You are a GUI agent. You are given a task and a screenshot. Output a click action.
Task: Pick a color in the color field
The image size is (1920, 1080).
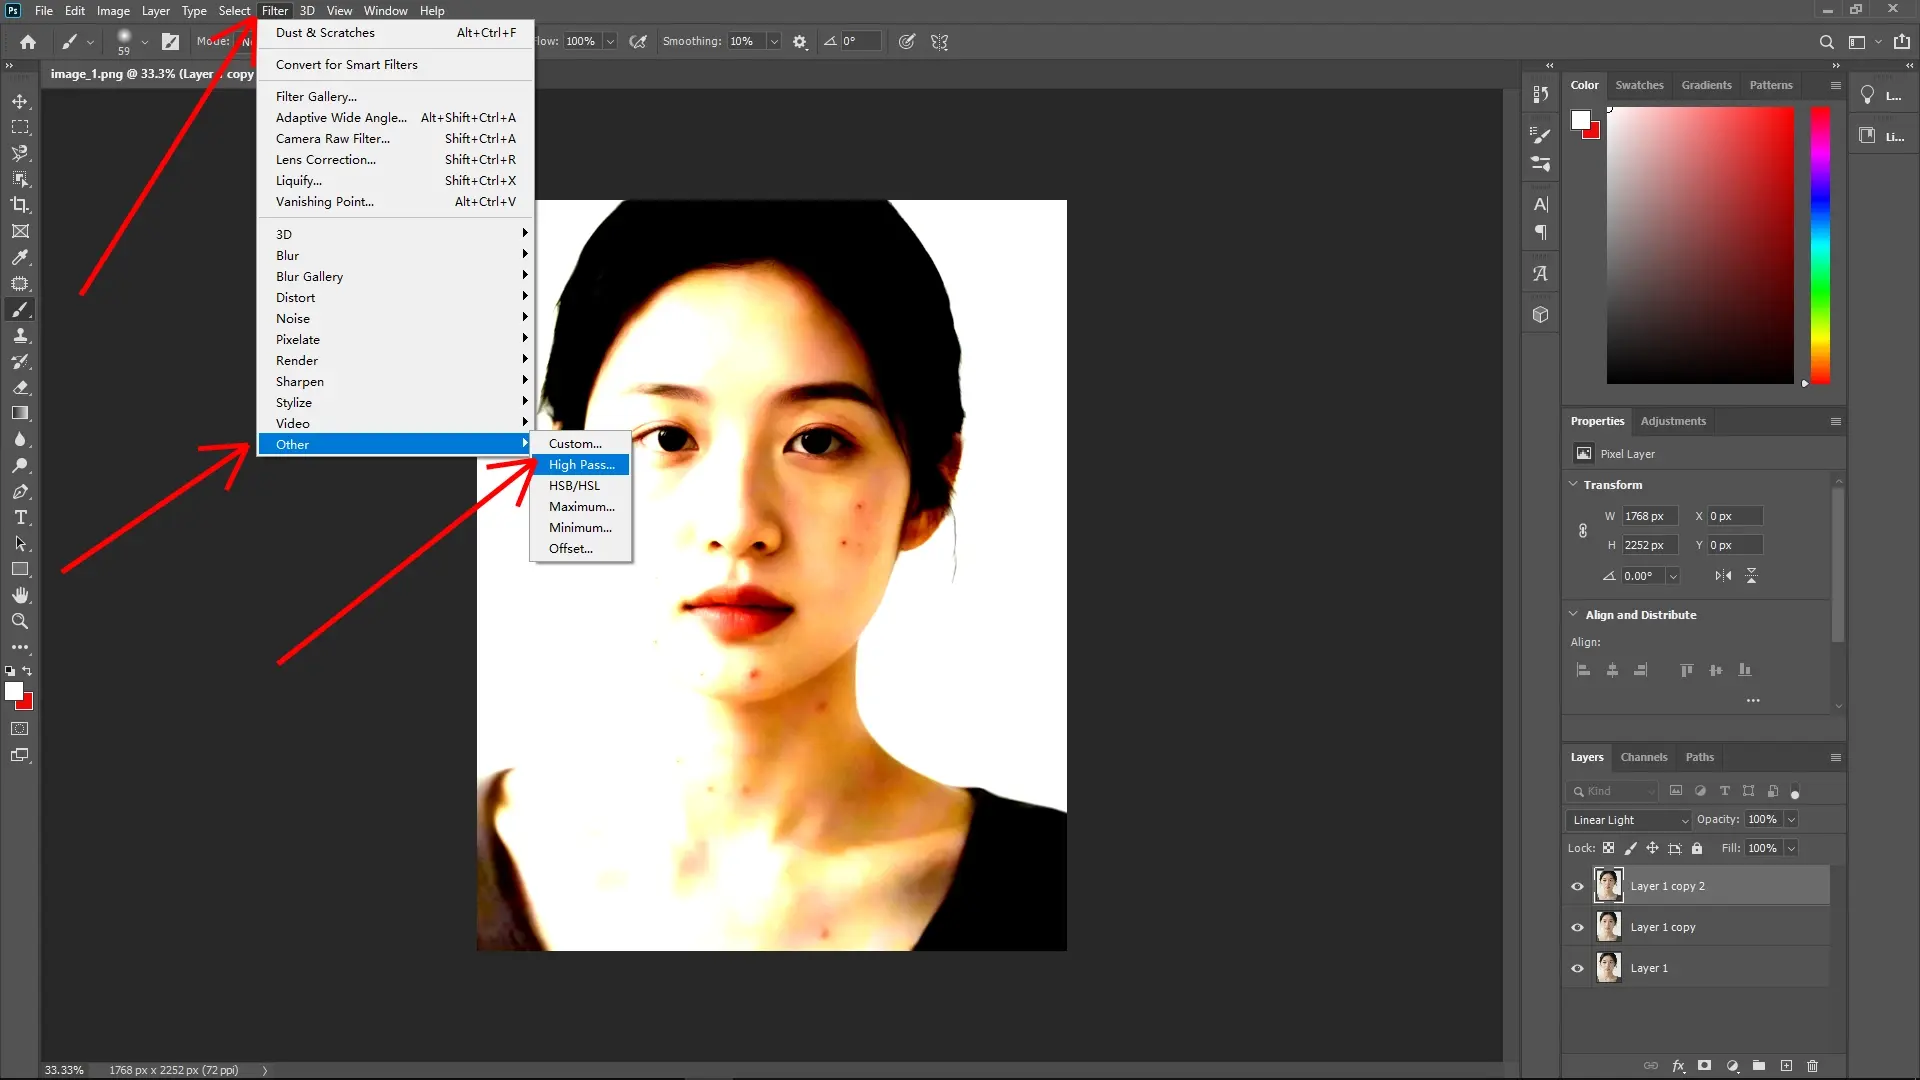click(x=1699, y=245)
